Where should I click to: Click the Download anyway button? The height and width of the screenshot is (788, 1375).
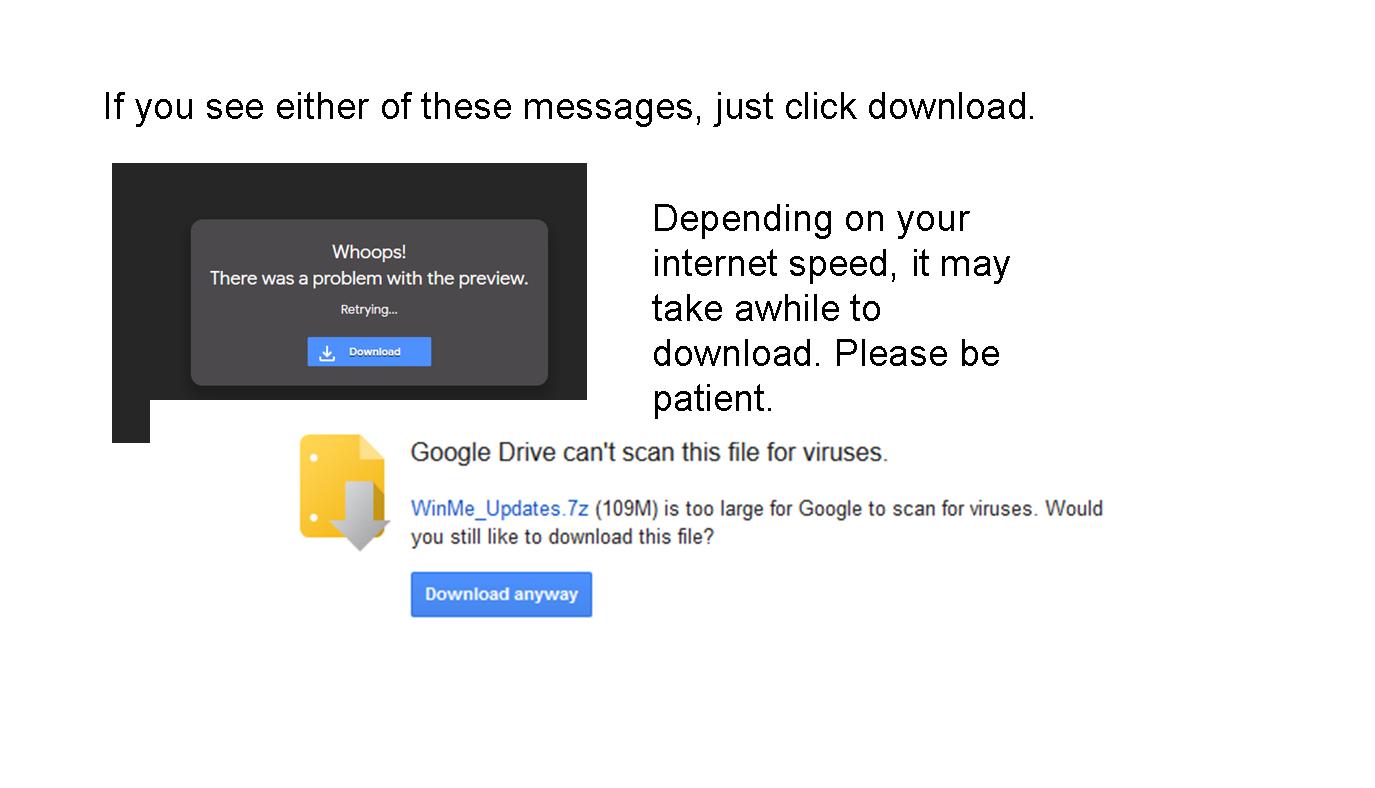pos(501,594)
